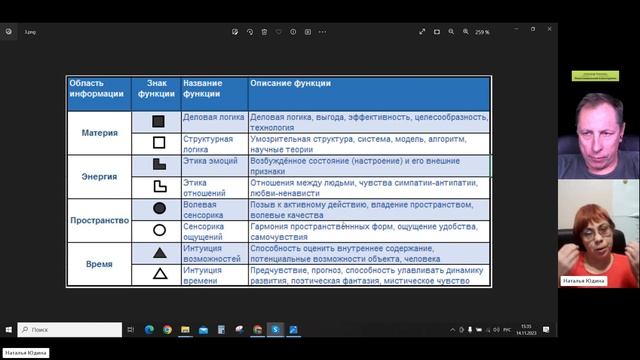Toggle fit-to-window zoom icon
Image resolution: width=640 pixels, height=360 pixels.
[437, 32]
